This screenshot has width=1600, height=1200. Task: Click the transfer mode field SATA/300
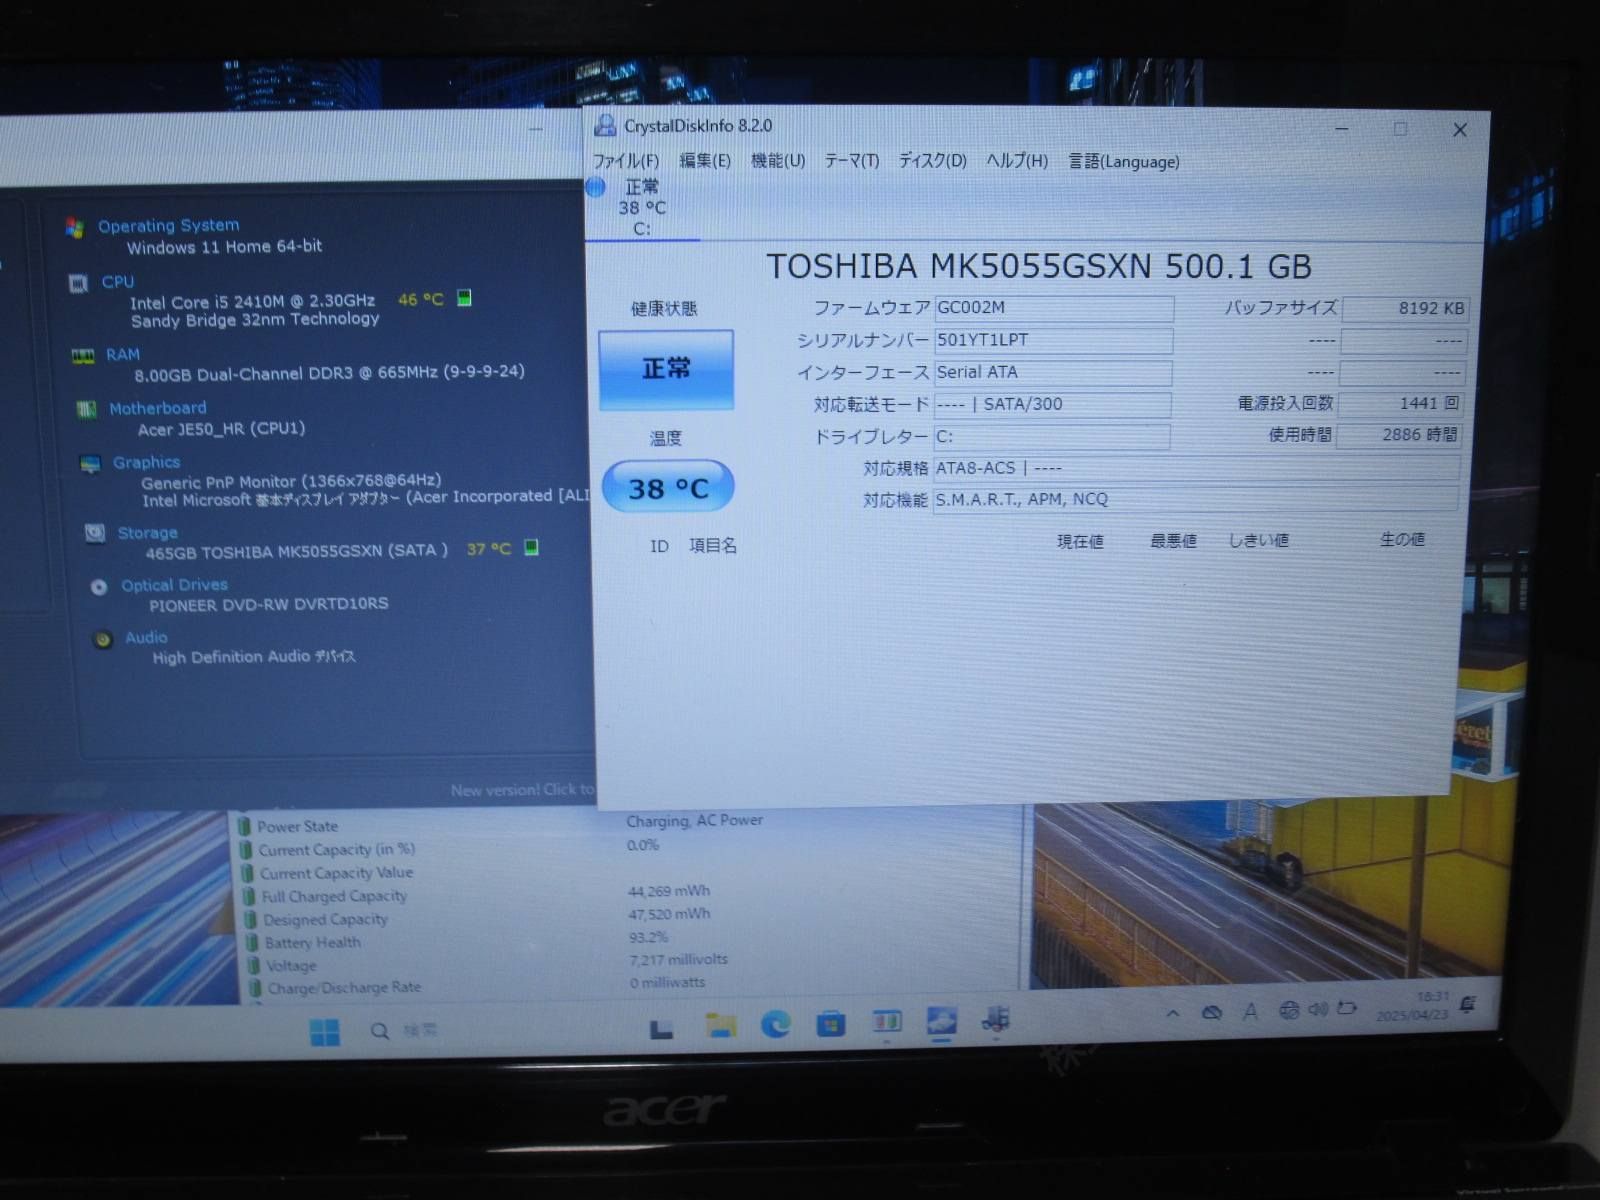[1052, 404]
